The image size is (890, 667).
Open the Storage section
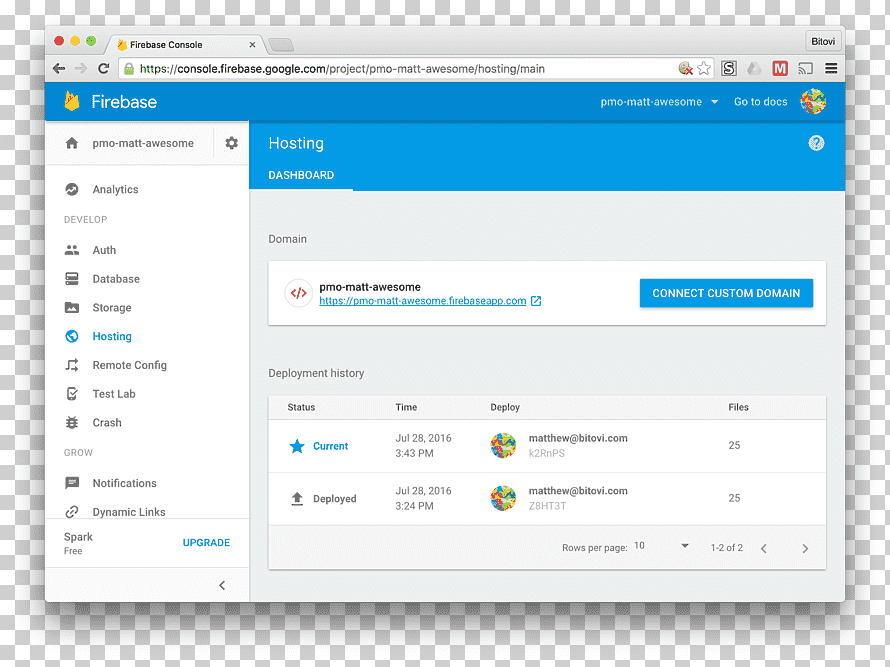pos(112,308)
